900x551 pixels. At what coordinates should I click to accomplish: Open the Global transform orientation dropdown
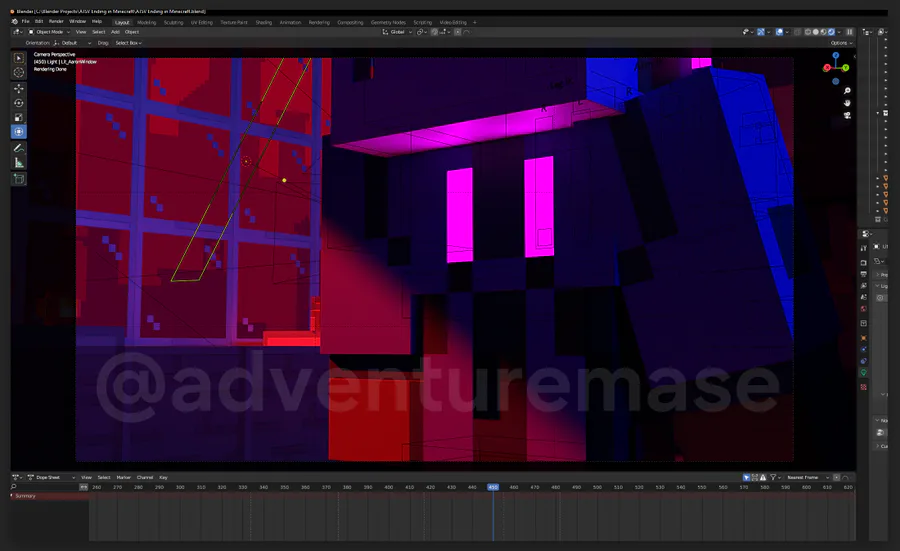pos(397,32)
